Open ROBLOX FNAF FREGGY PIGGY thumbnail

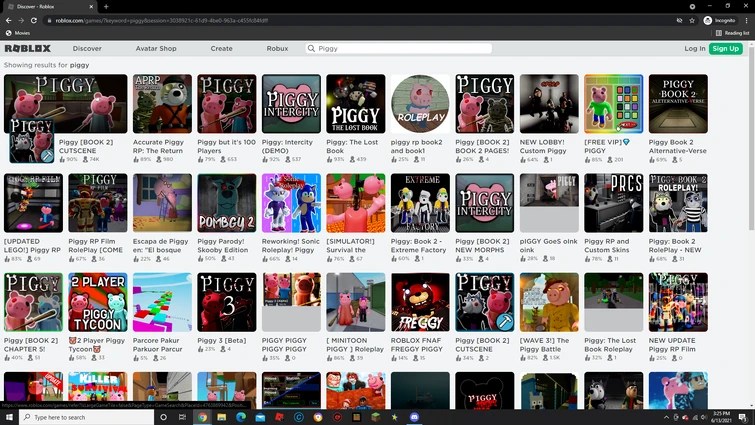tap(420, 302)
